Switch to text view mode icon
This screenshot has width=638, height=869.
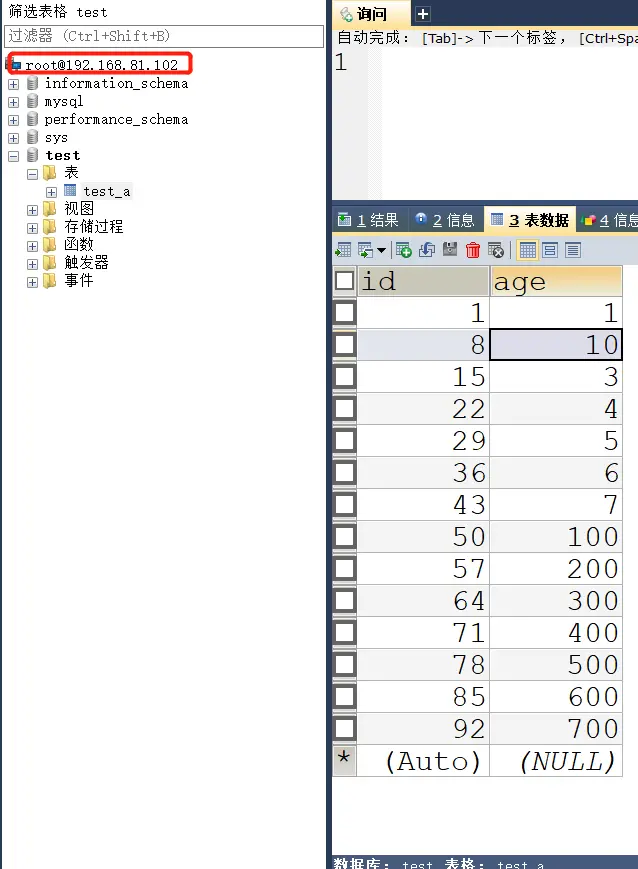[x=573, y=250]
